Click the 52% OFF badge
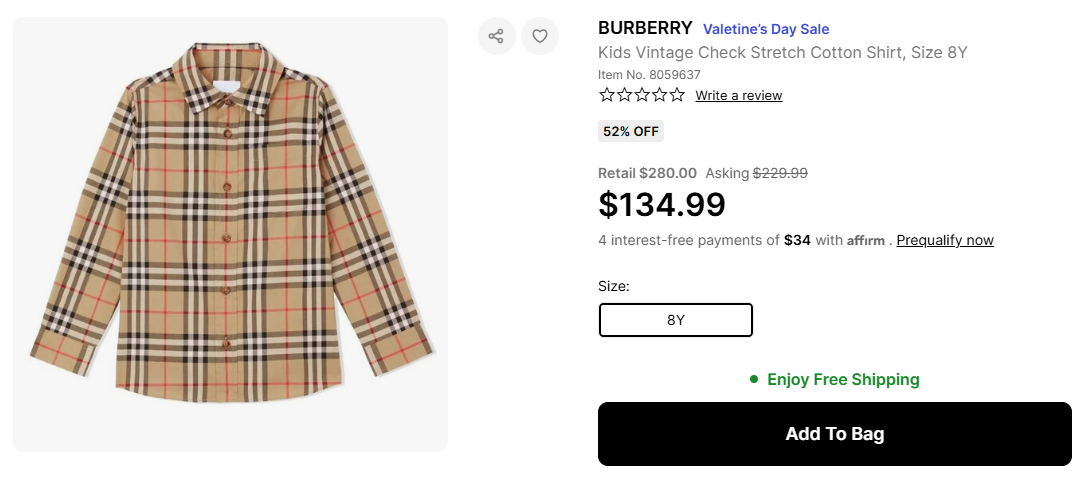The width and height of the screenshot is (1084, 480). 631,131
